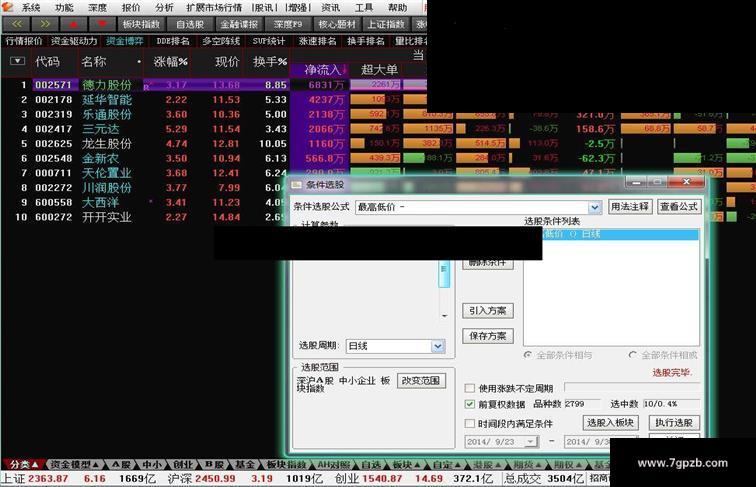This screenshot has width=756, height=487.
Task: Open the start date 2014/9/23 dropdown
Action: click(x=531, y=442)
